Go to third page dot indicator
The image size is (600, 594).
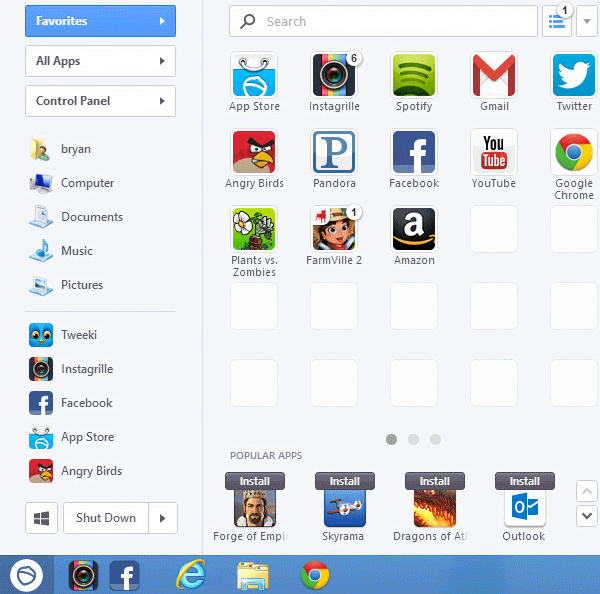[437, 439]
